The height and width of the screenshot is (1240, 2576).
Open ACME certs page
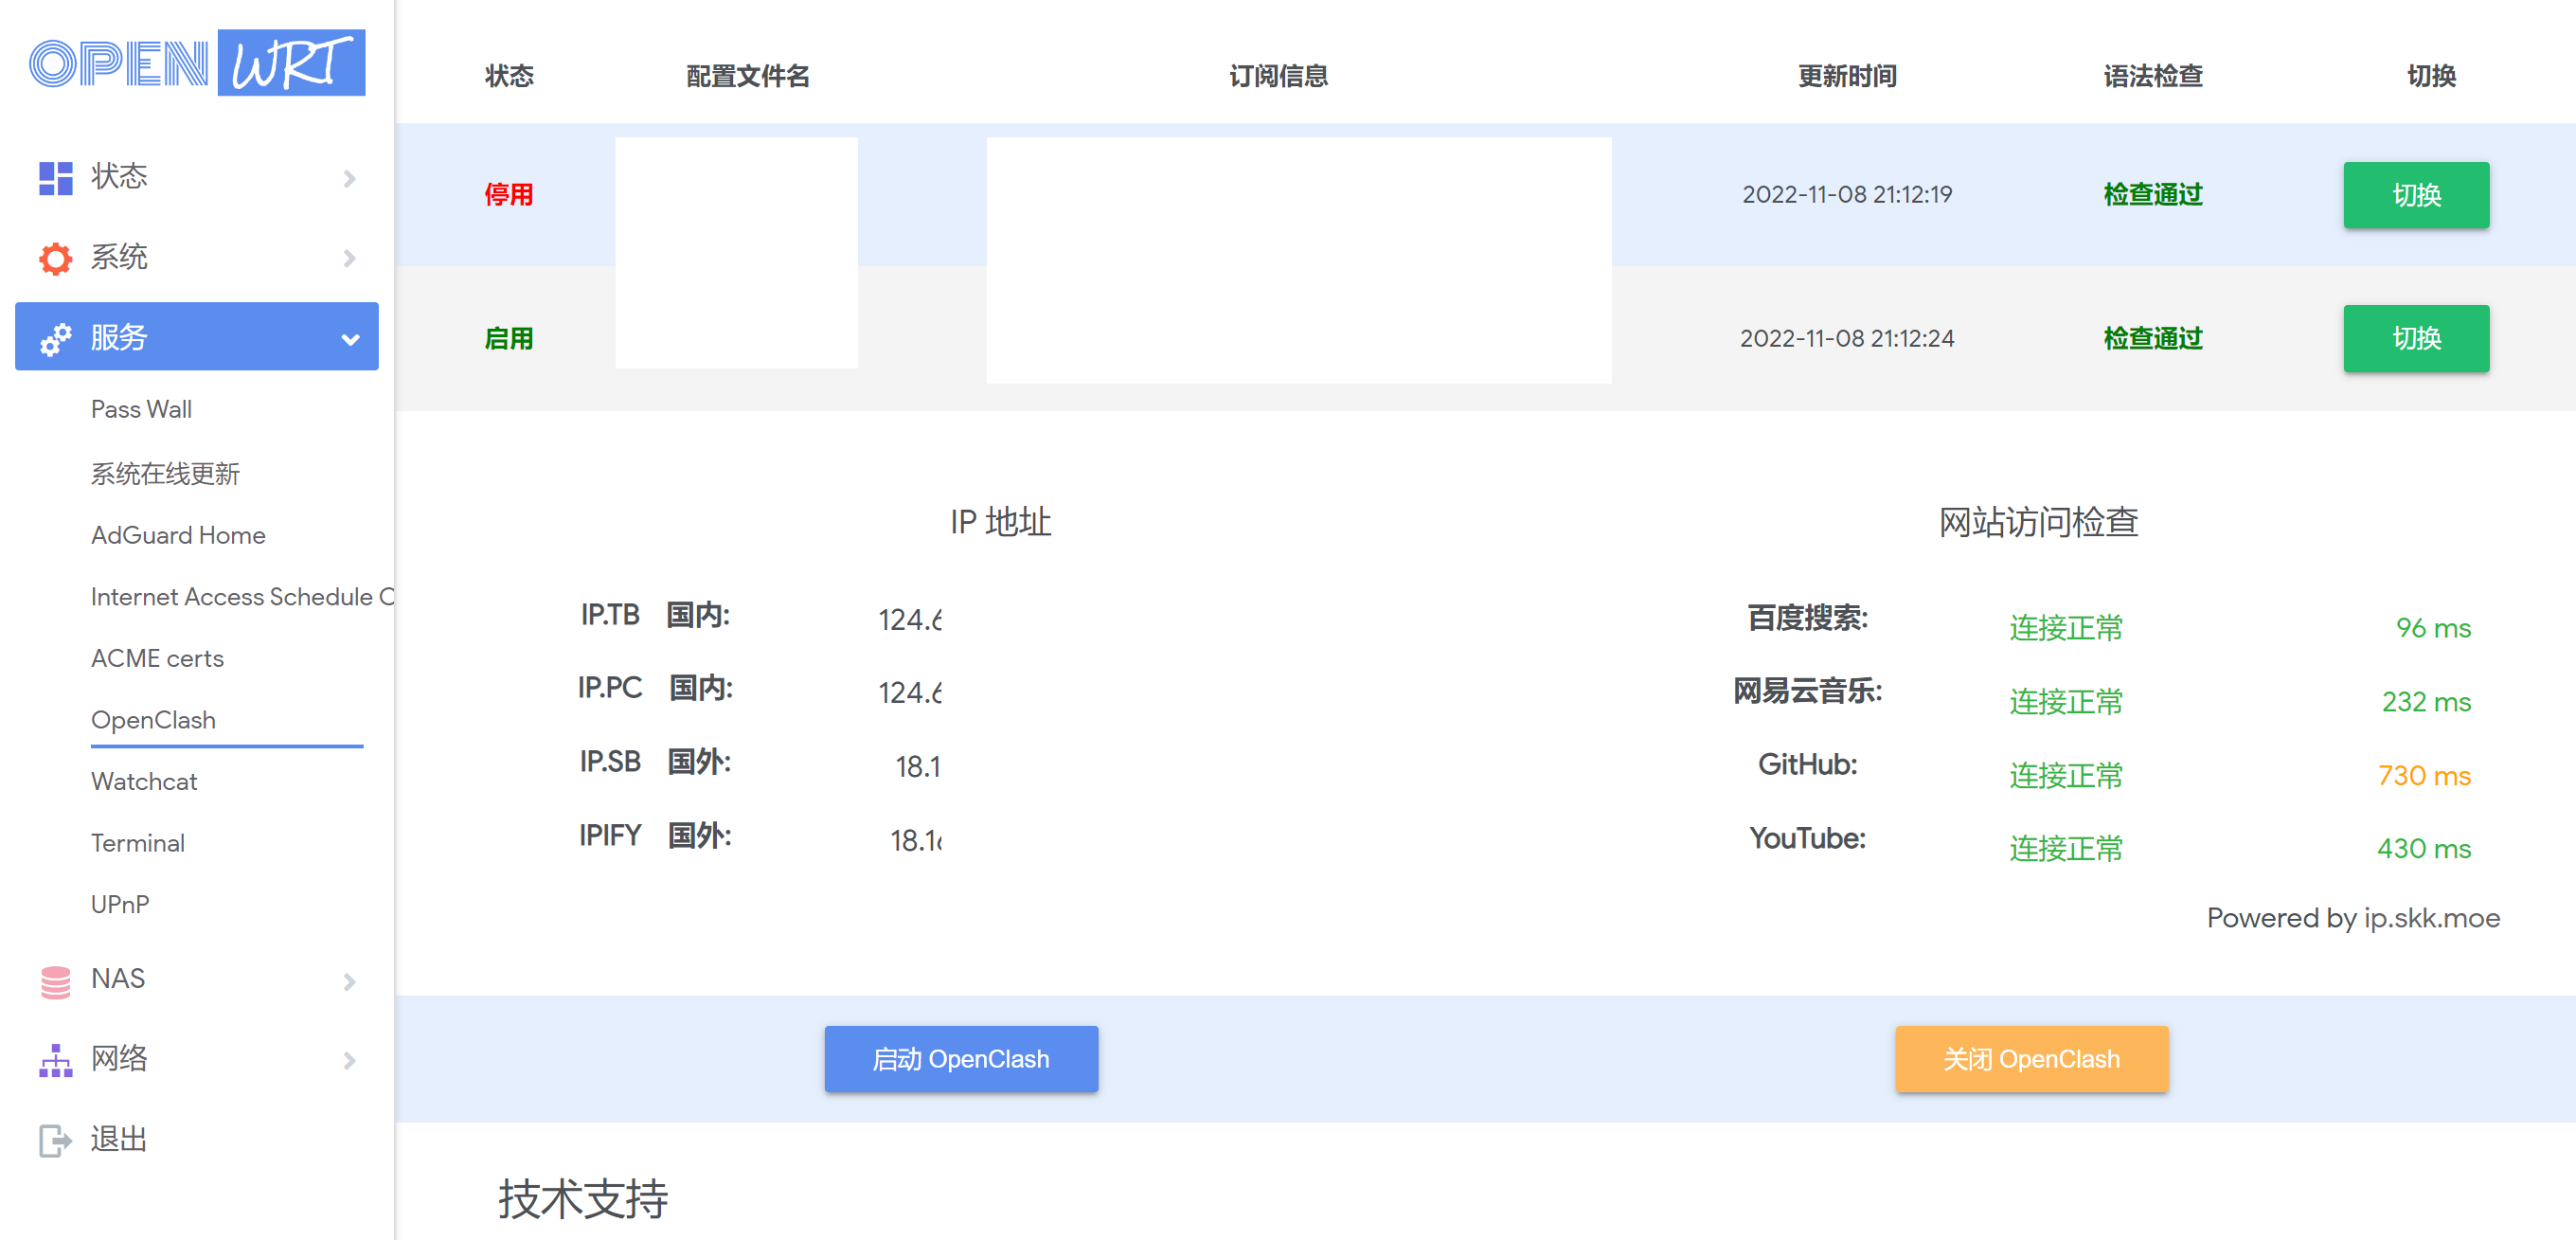(157, 658)
